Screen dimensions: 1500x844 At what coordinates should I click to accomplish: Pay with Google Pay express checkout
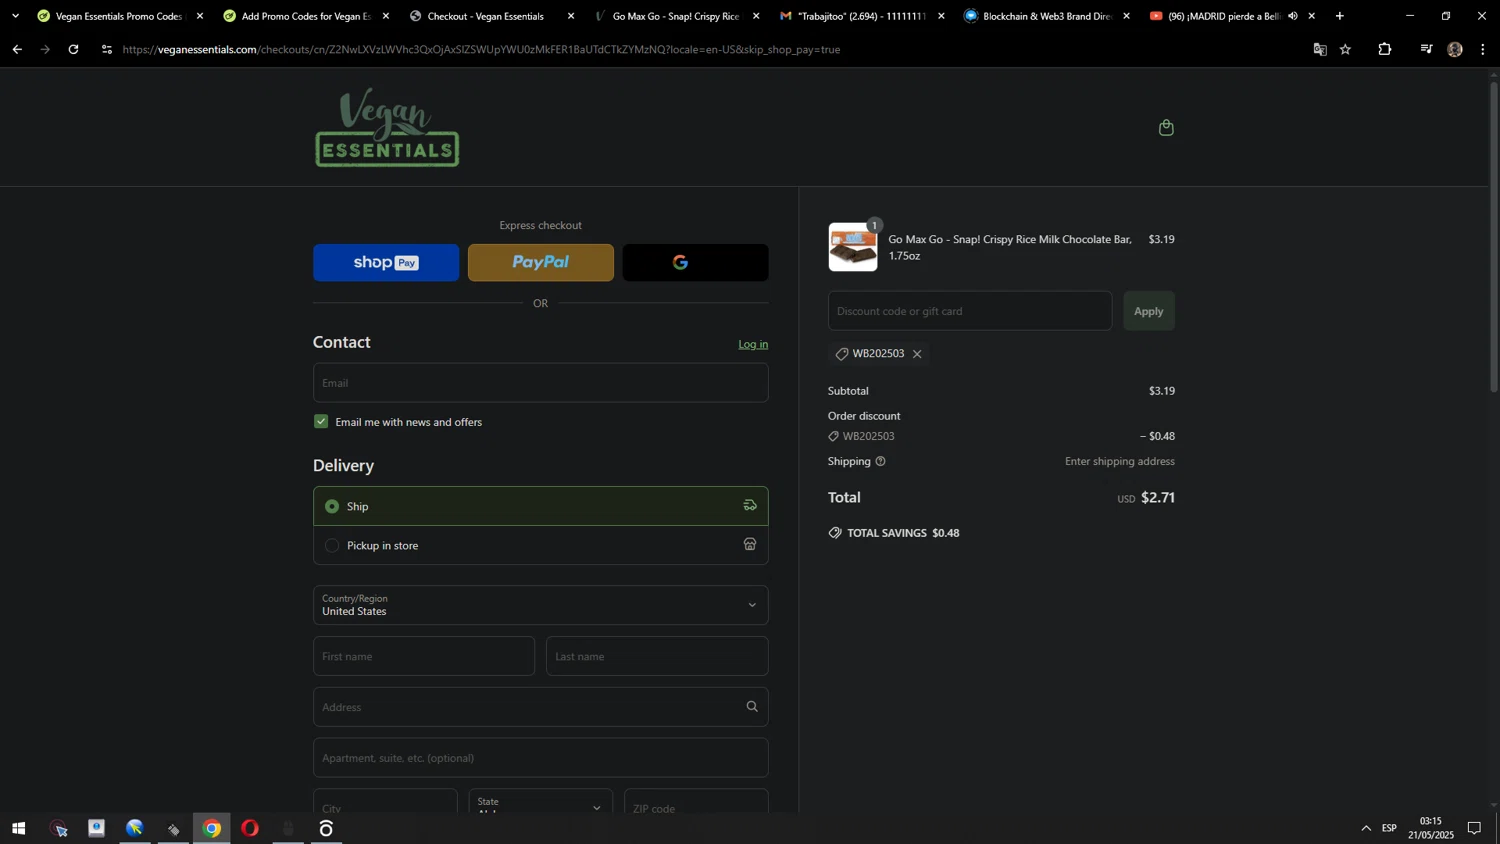[x=695, y=262]
